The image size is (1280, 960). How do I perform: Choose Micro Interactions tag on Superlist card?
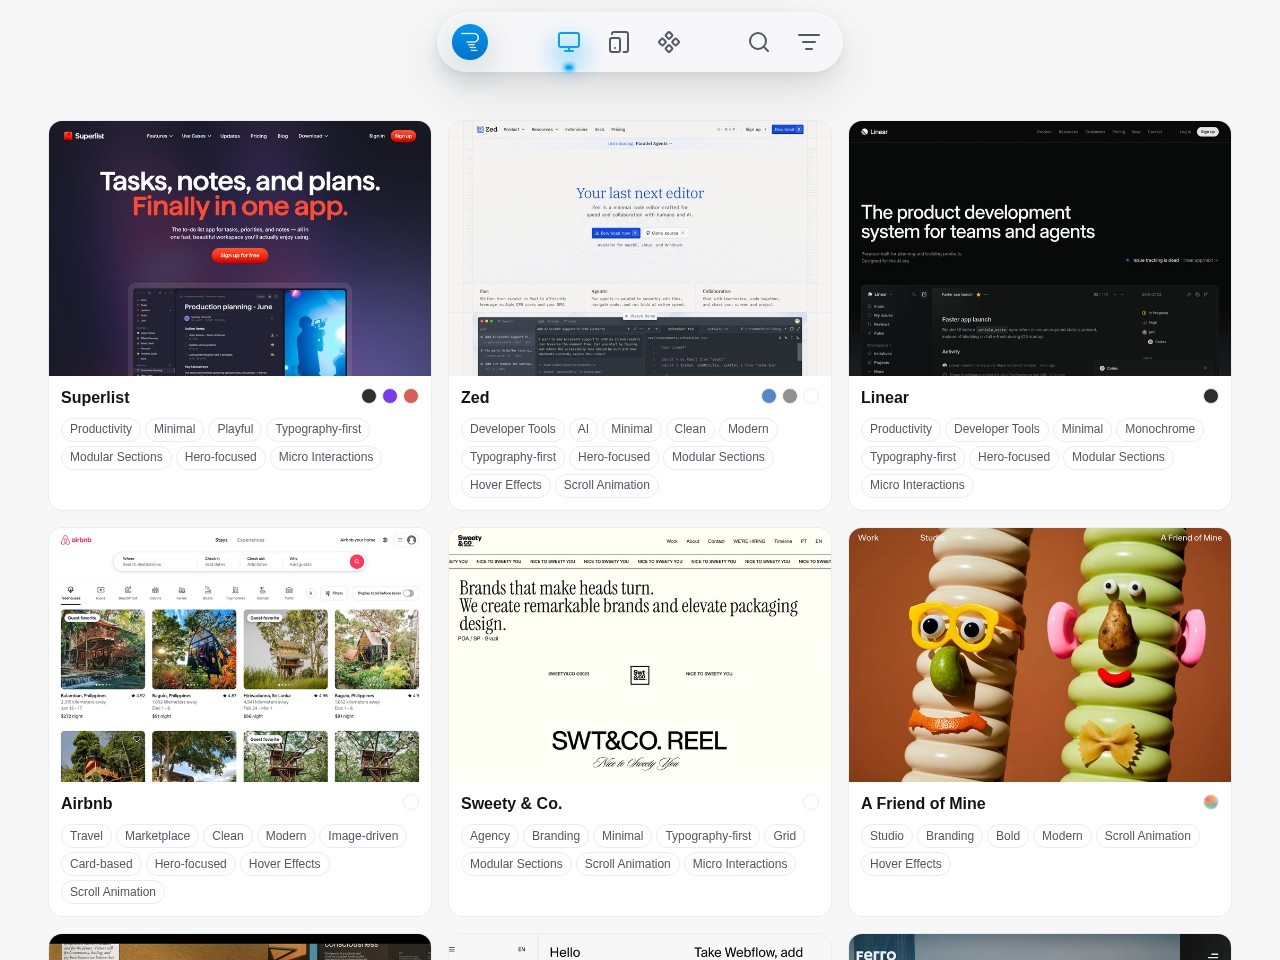[326, 457]
